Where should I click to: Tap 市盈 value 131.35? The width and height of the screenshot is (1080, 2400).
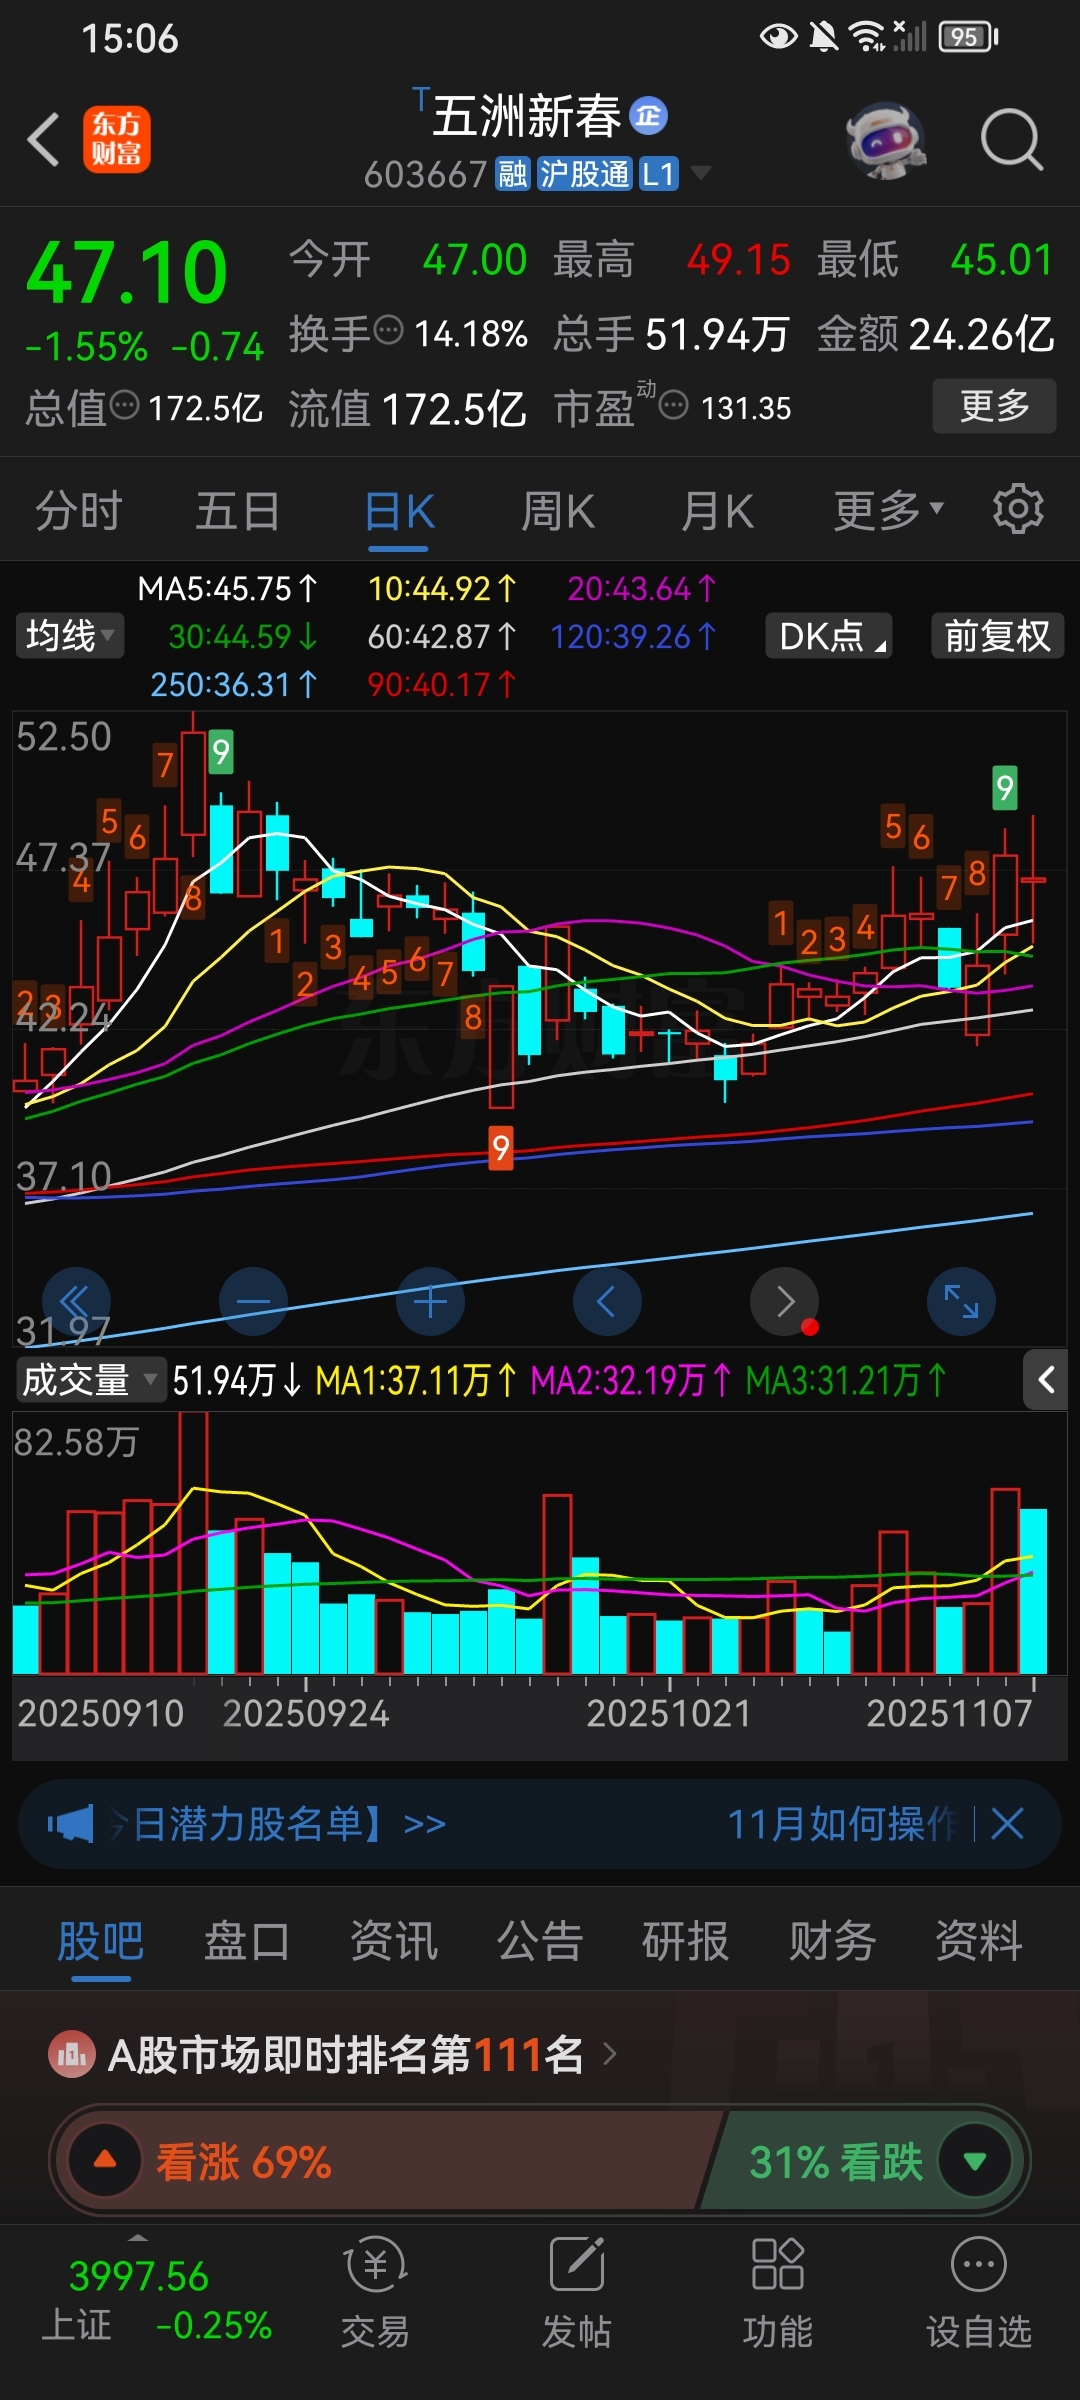746,408
